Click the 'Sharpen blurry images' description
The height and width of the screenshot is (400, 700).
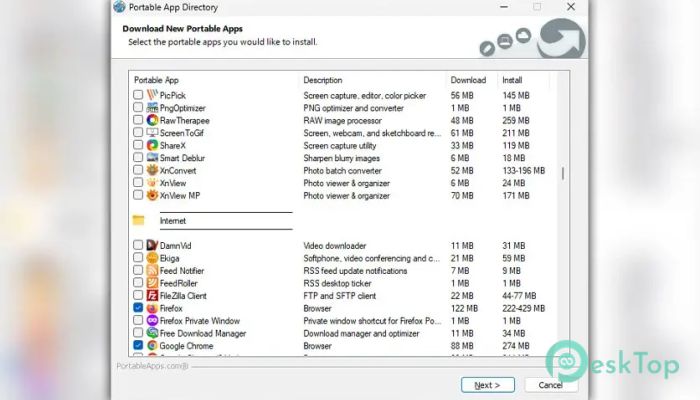[x=342, y=158]
